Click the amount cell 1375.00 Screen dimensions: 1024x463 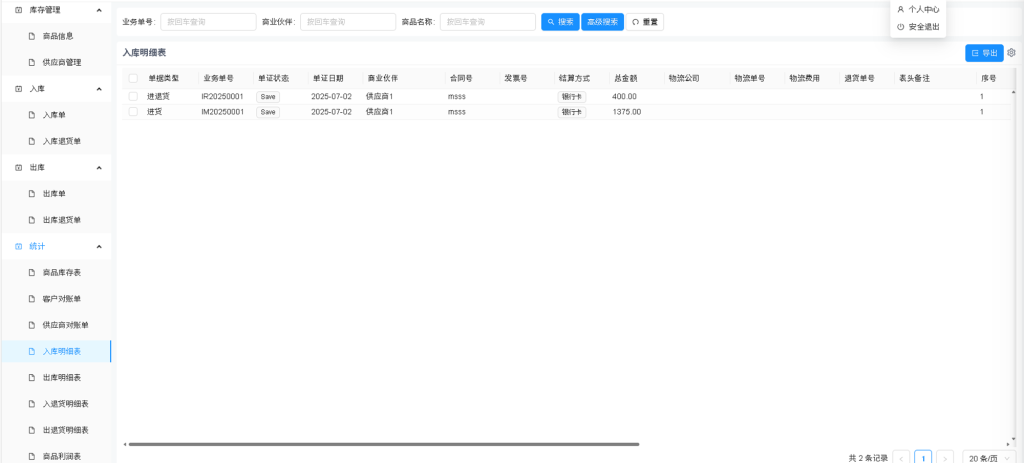[626, 112]
